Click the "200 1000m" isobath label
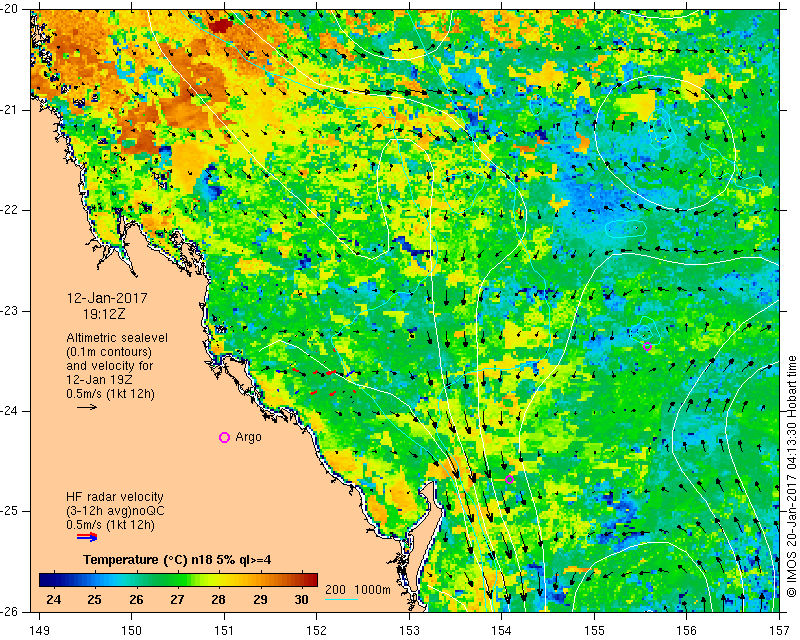The height and width of the screenshot is (640, 800). (x=358, y=590)
